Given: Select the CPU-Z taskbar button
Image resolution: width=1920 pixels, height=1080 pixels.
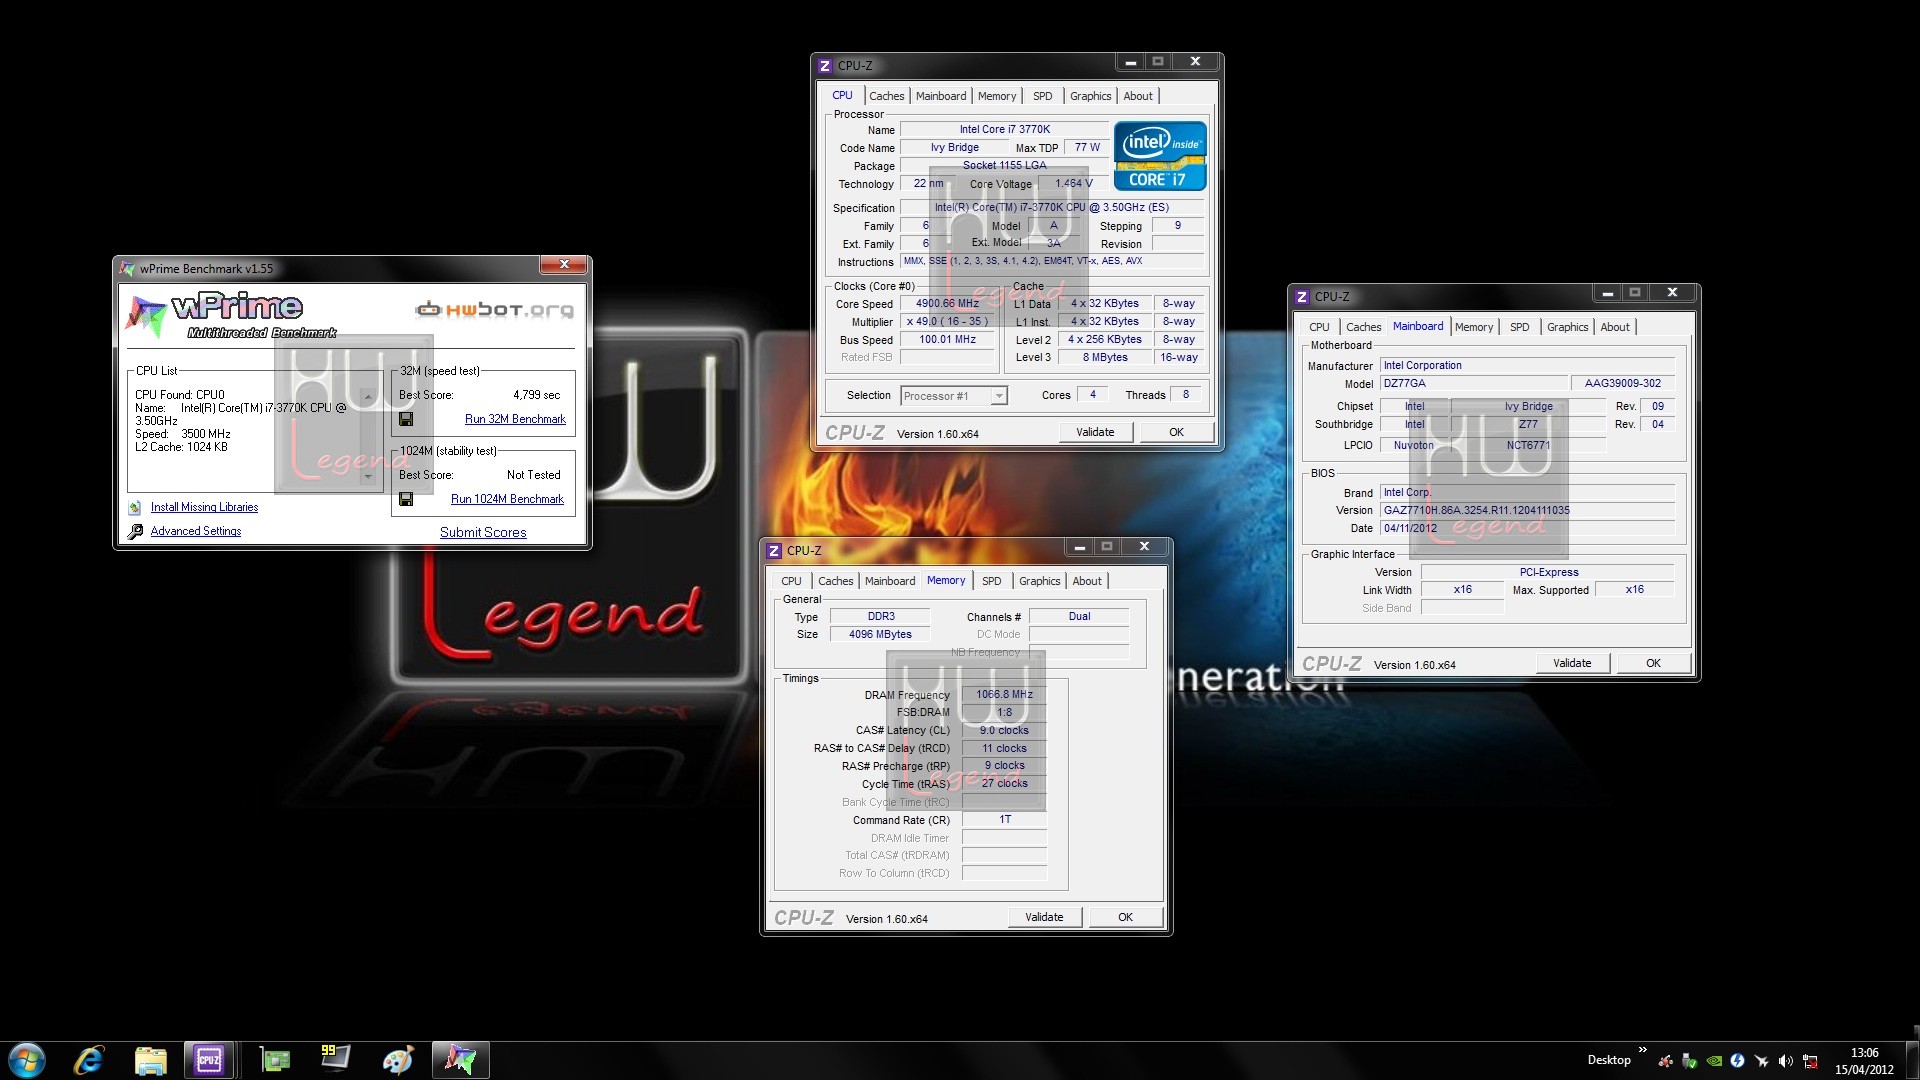Looking at the screenshot, I should click(209, 1060).
